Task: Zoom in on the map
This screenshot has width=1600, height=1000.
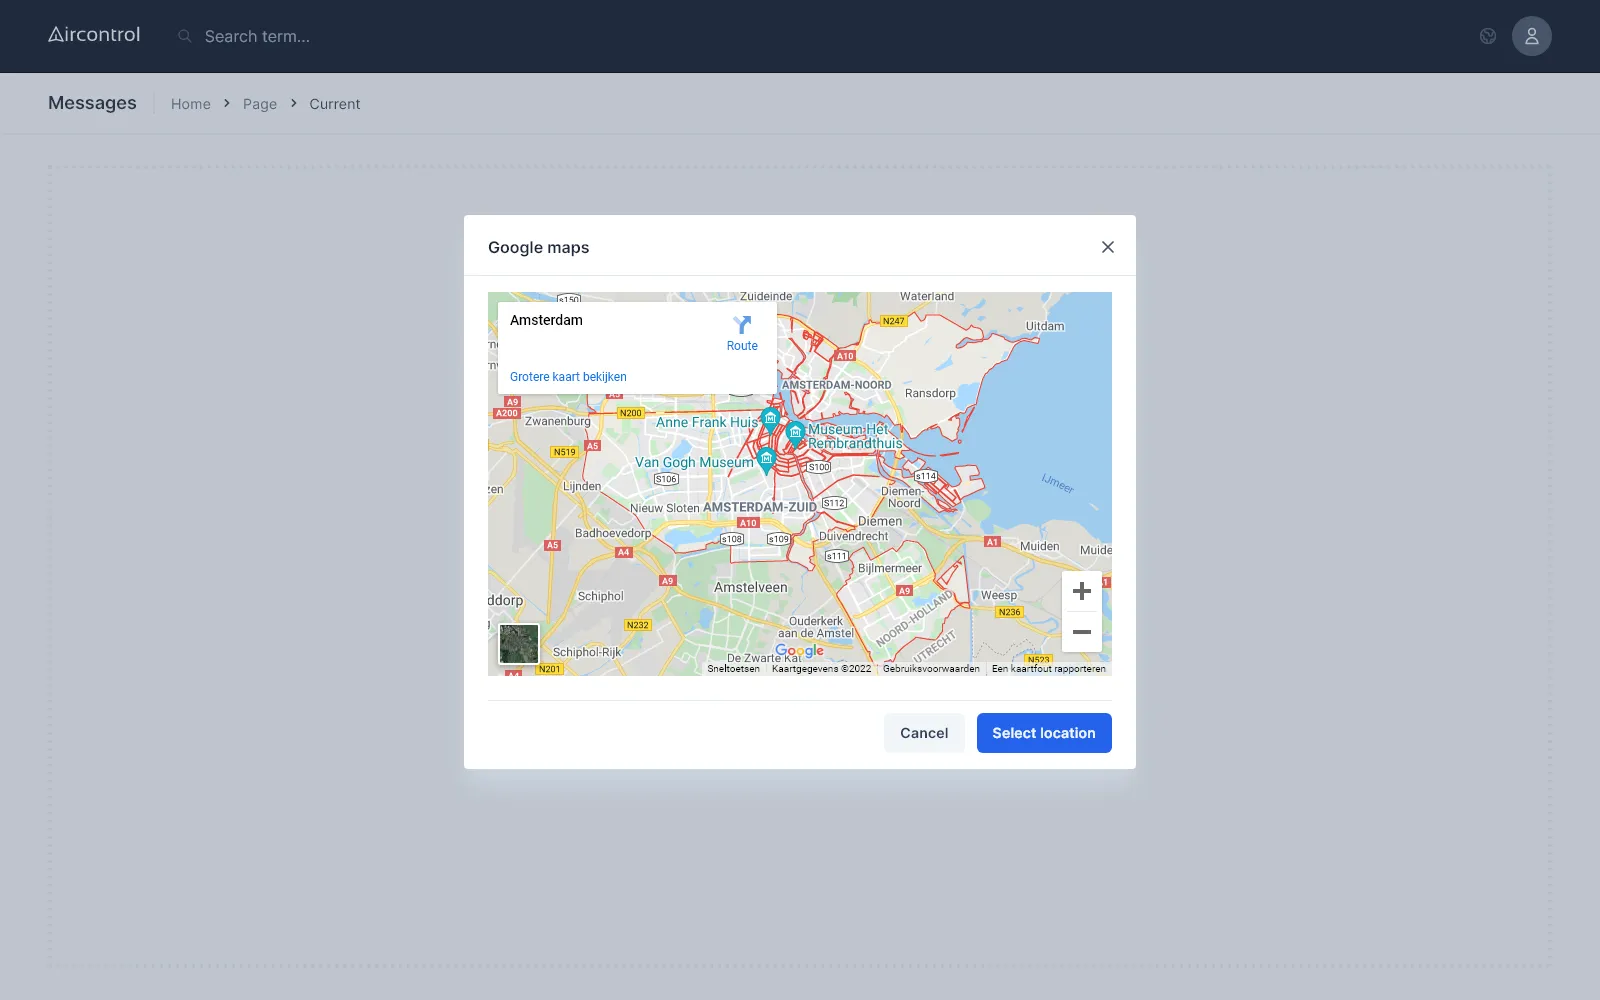Action: click(1082, 591)
